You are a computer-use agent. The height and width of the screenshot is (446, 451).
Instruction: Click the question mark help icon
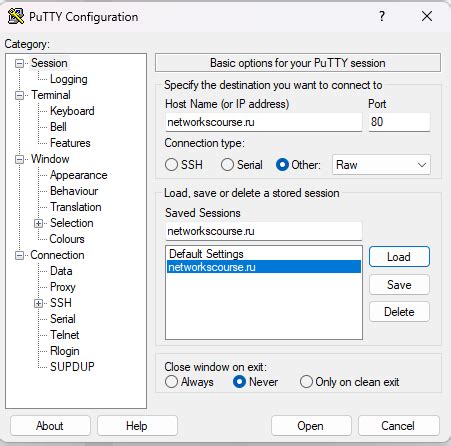pyautogui.click(x=382, y=16)
